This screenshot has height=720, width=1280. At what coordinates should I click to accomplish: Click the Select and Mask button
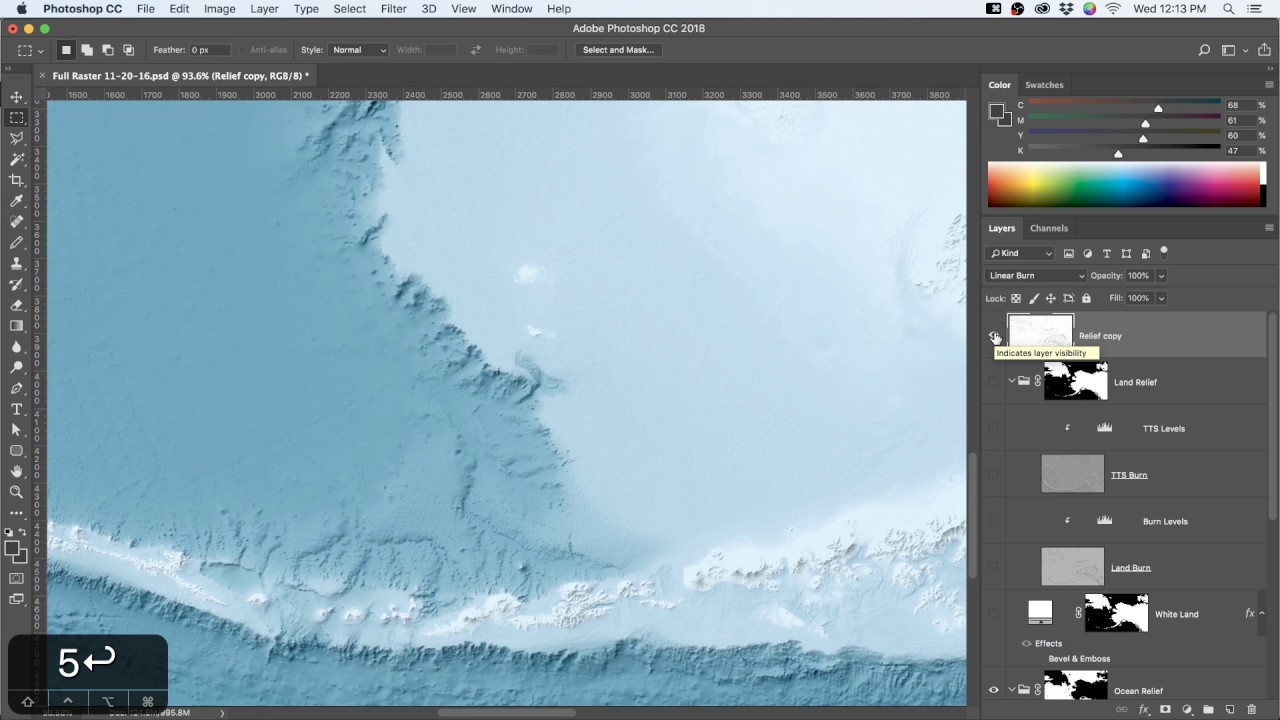(618, 50)
